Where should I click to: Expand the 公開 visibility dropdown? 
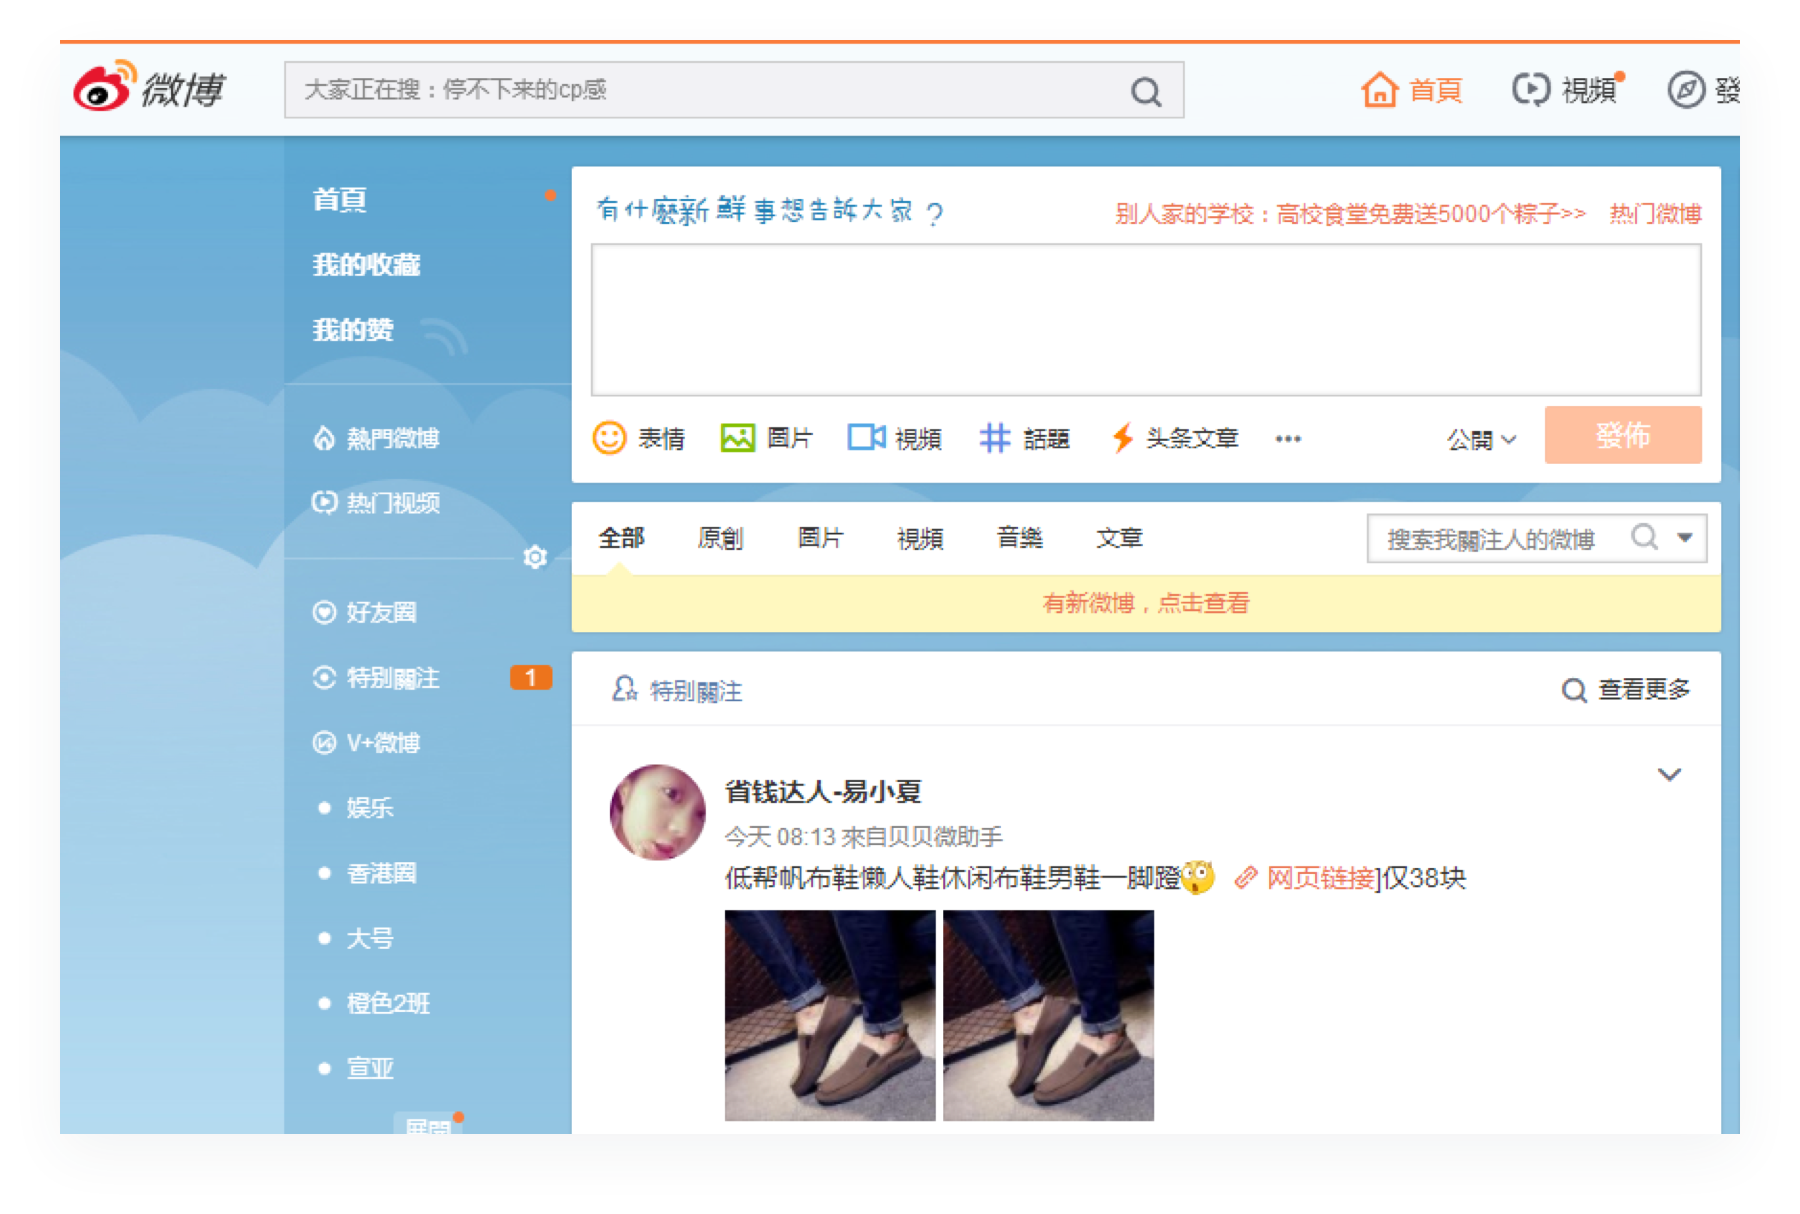click(1481, 439)
